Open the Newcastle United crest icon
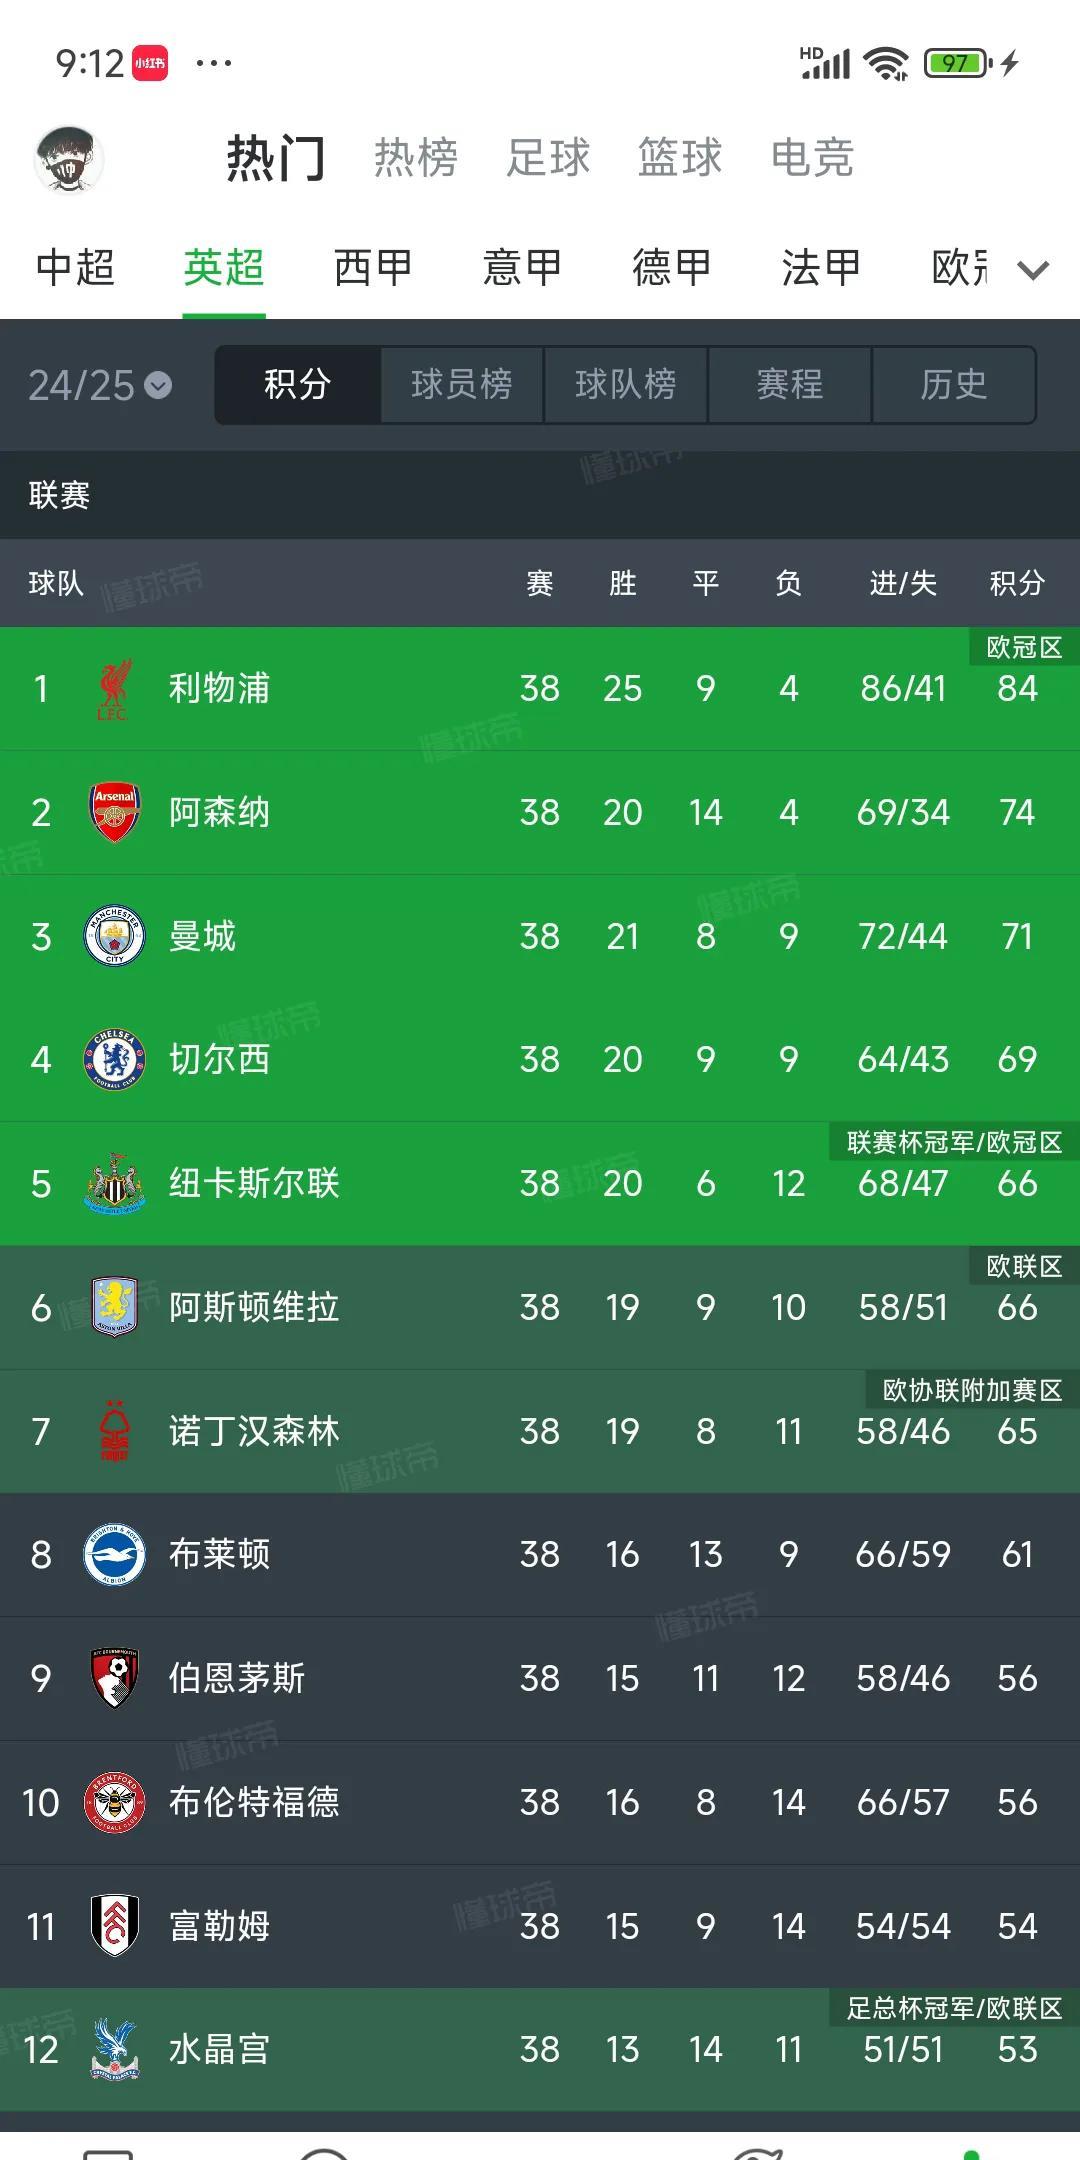This screenshot has height=2160, width=1080. [x=114, y=1183]
